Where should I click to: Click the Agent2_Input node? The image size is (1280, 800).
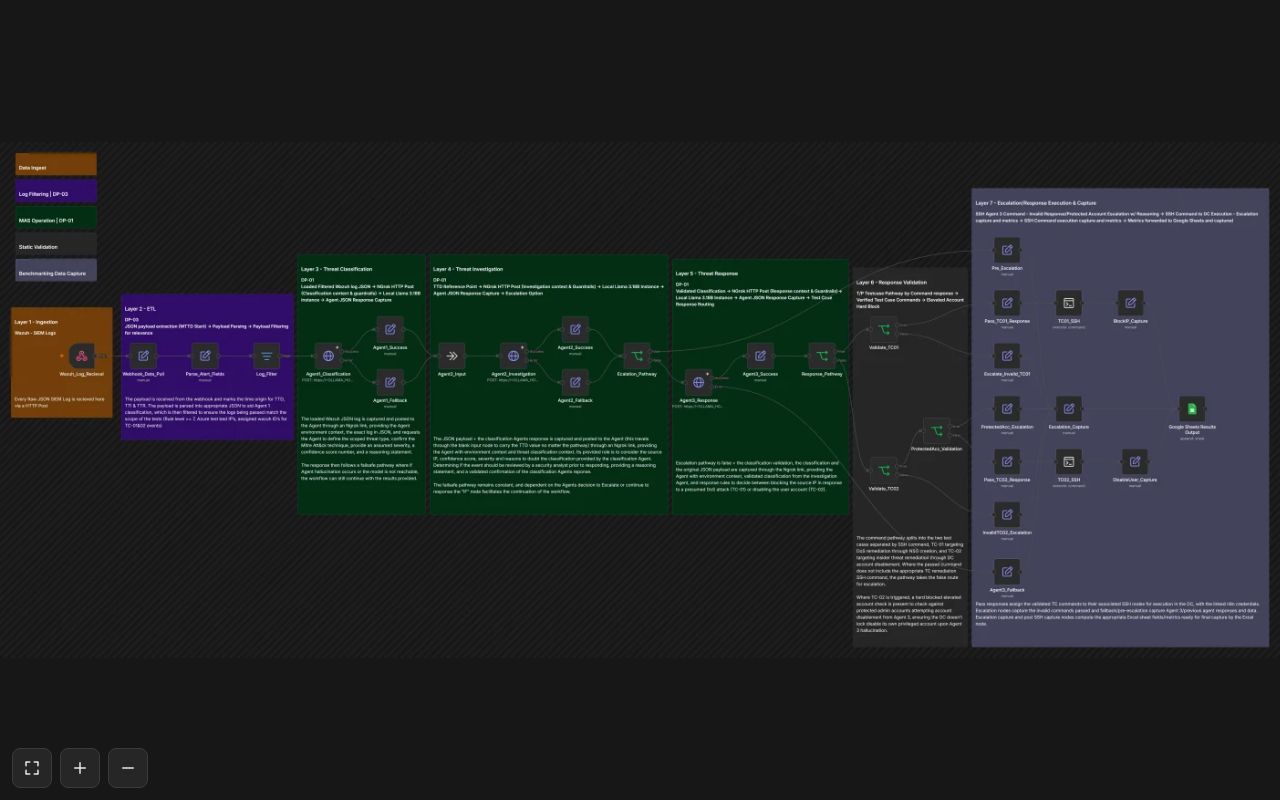point(452,355)
